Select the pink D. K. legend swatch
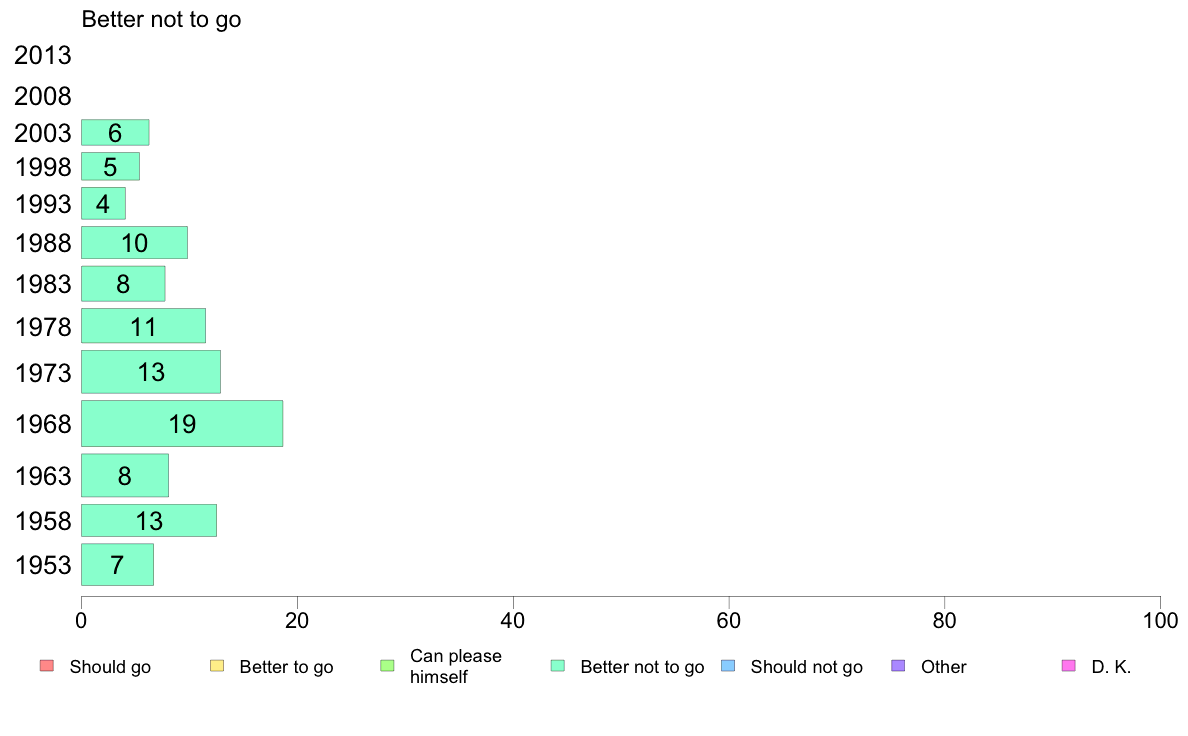The image size is (1188, 736). [x=1068, y=666]
